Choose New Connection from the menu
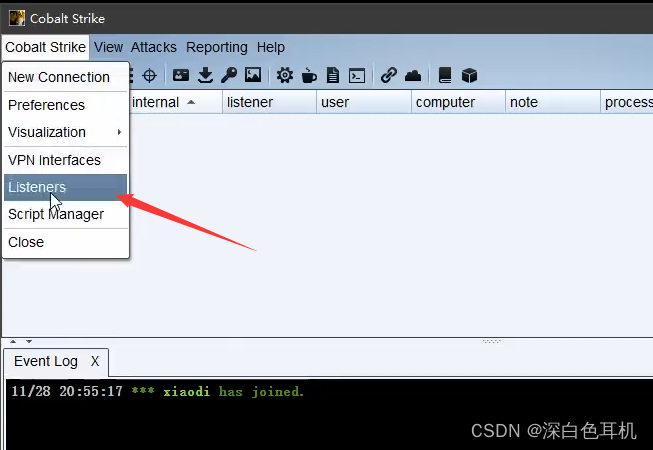This screenshot has height=450, width=653. pyautogui.click(x=65, y=77)
